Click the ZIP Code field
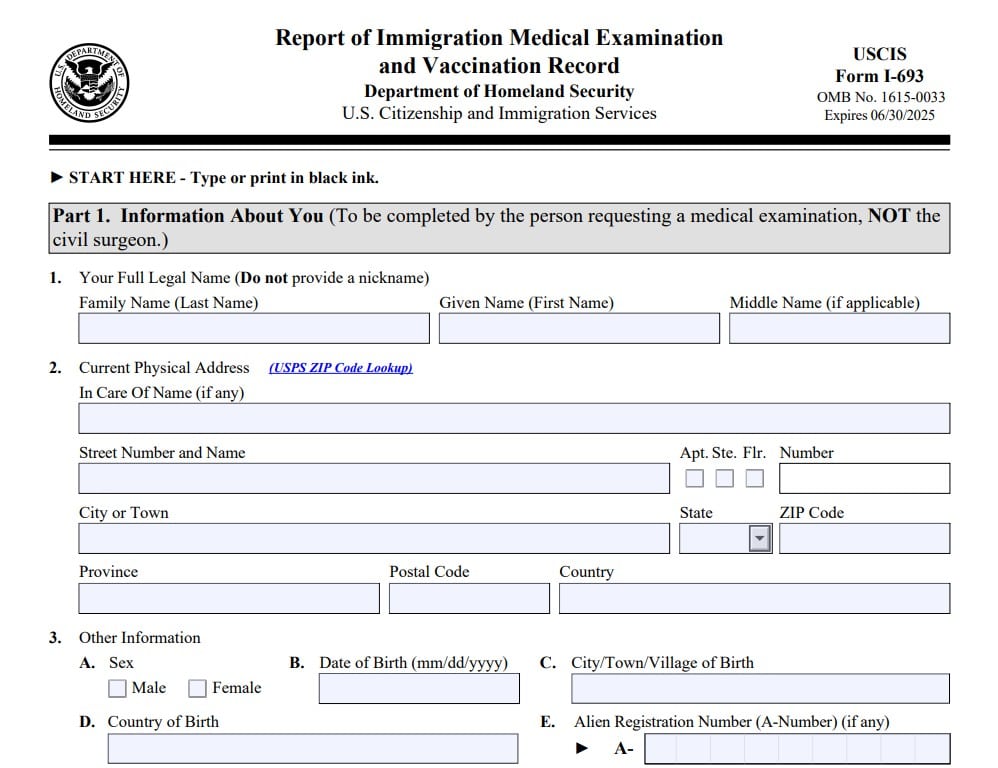998x768 pixels. click(x=864, y=538)
